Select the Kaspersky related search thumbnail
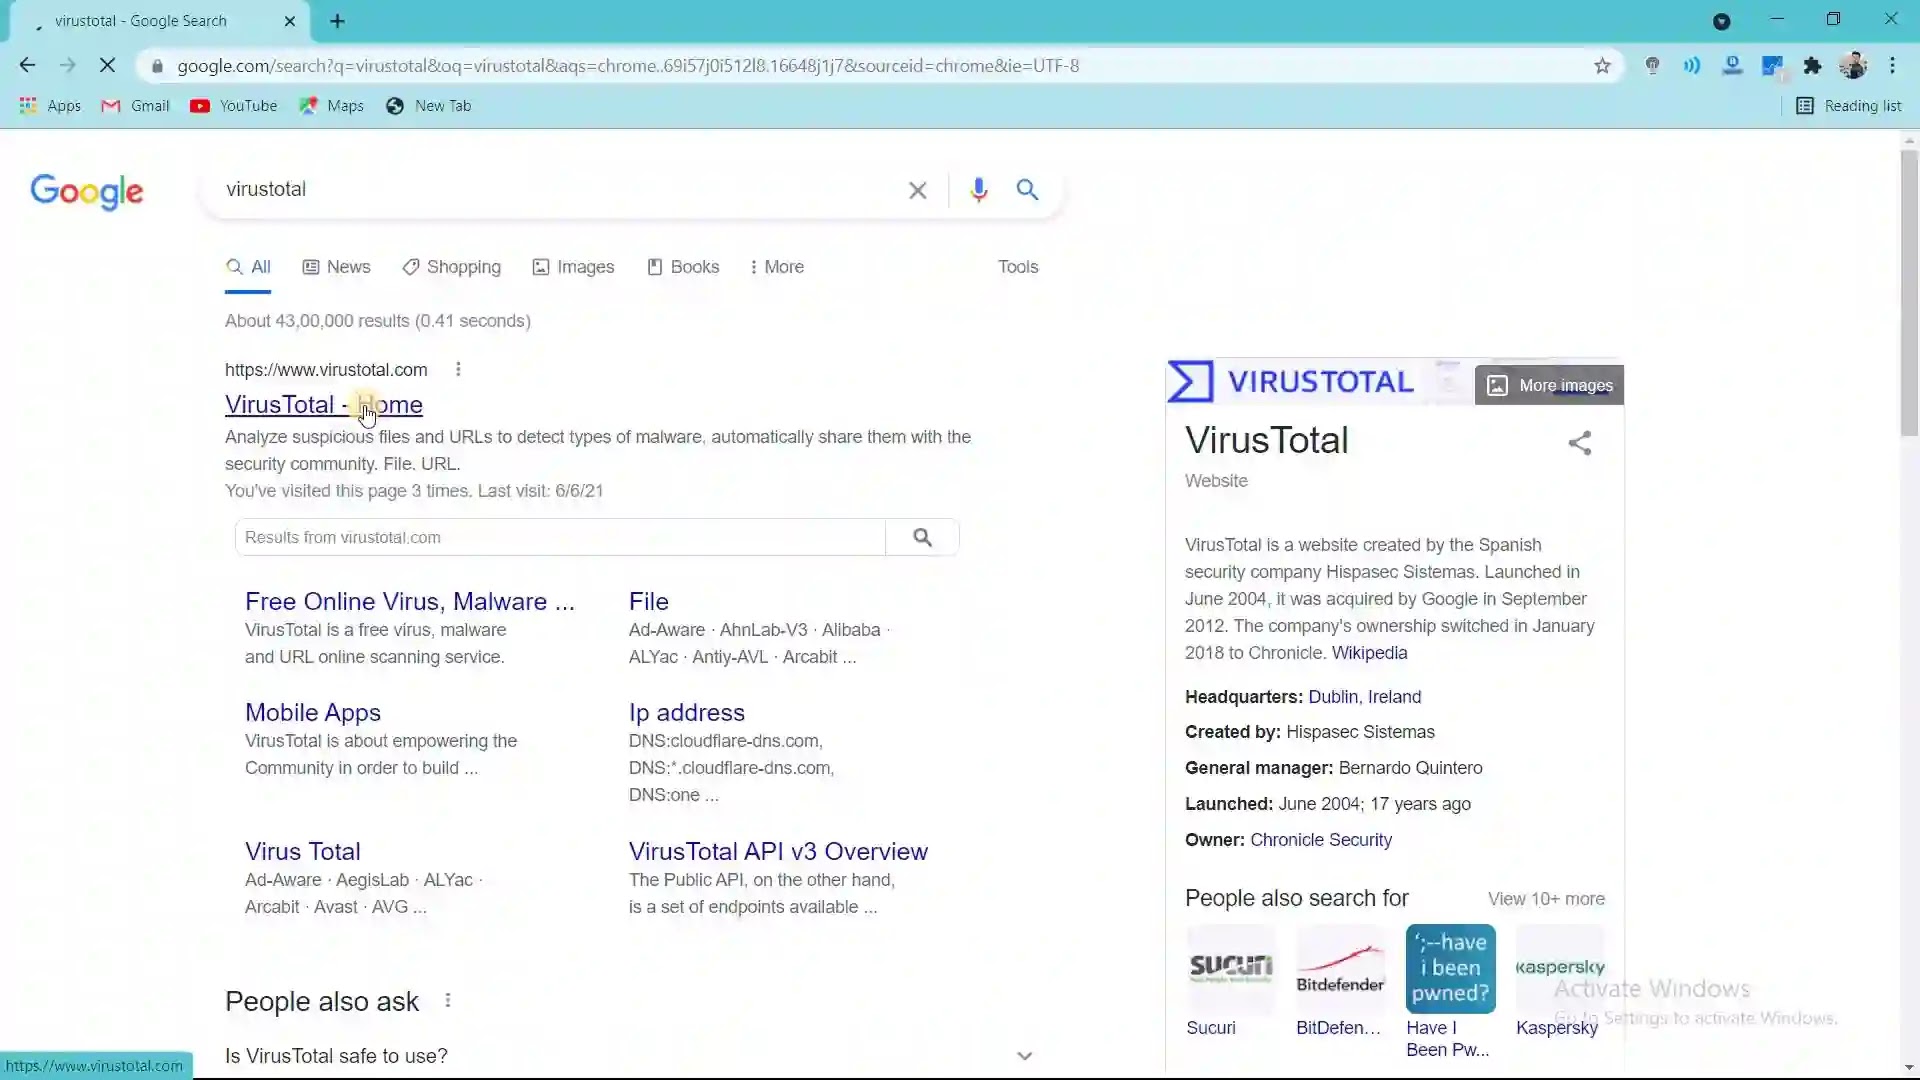 (1559, 970)
